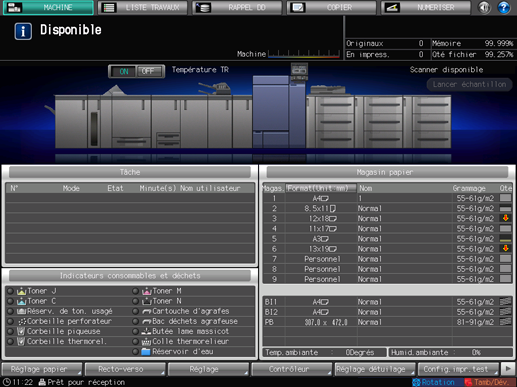Image resolution: width=517 pixels, height=387 pixels.
Task: Open the Réglage papier menu
Action: point(42,369)
